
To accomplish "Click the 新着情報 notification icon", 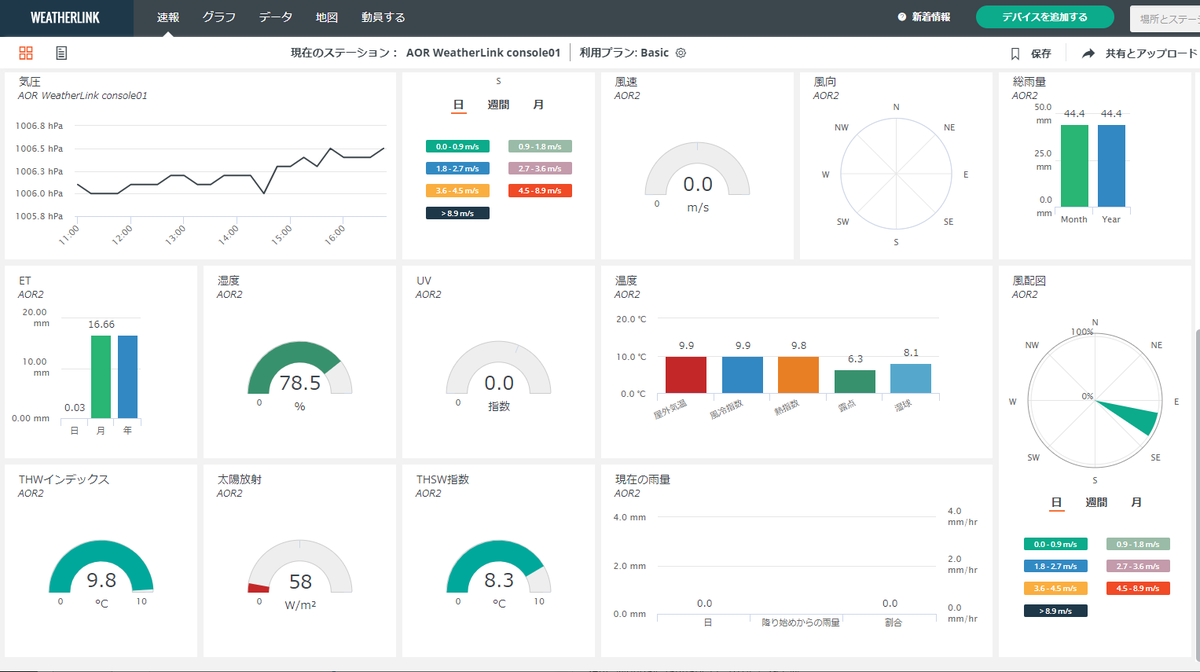I will [x=902, y=17].
